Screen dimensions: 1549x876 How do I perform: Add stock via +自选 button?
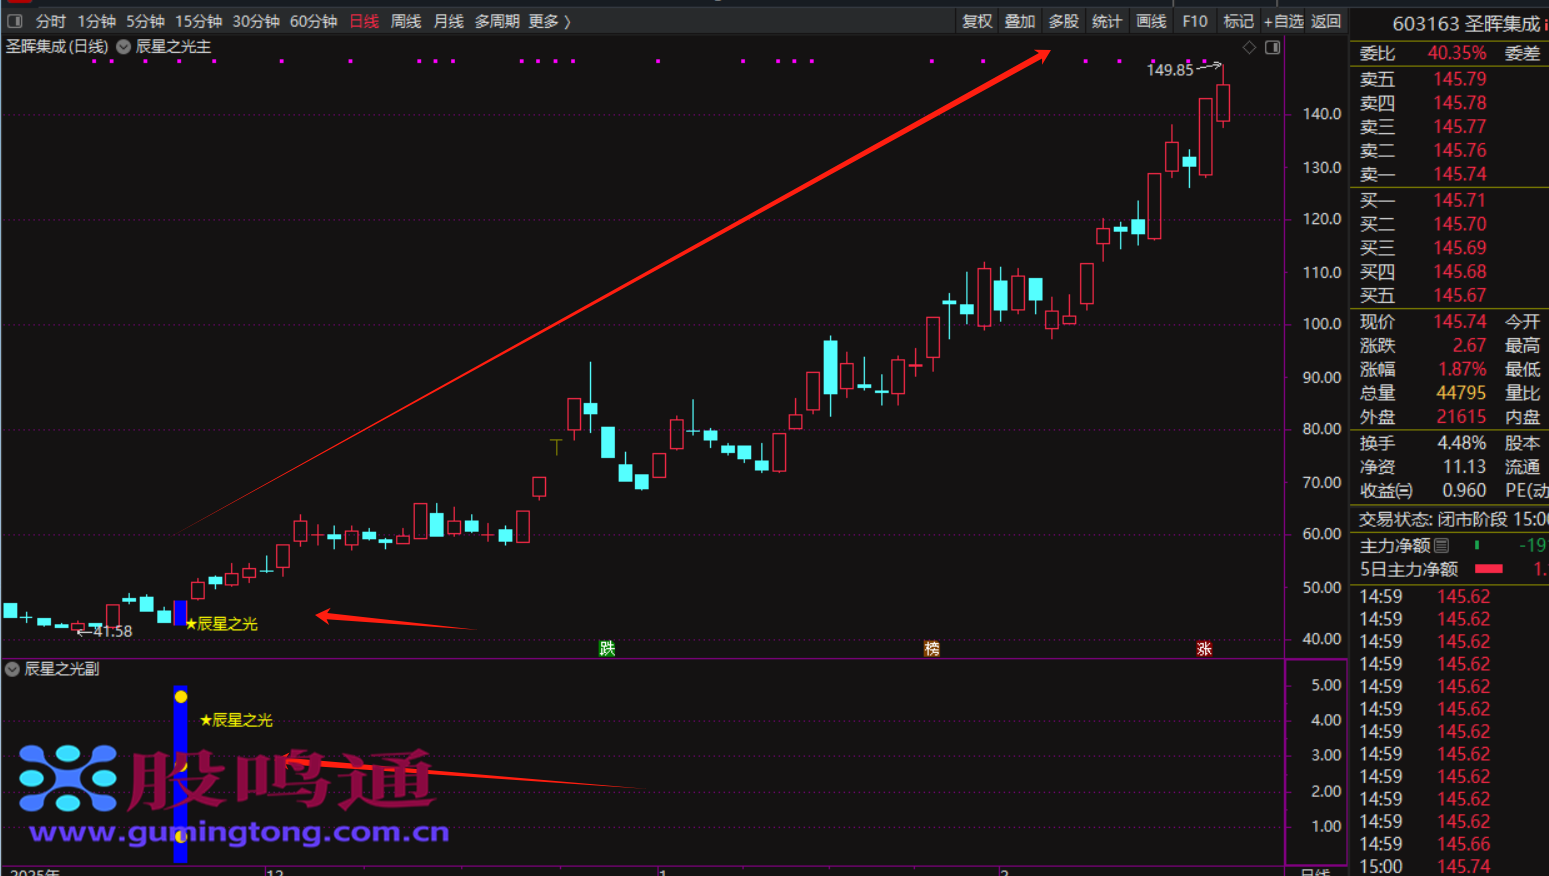(x=1283, y=21)
